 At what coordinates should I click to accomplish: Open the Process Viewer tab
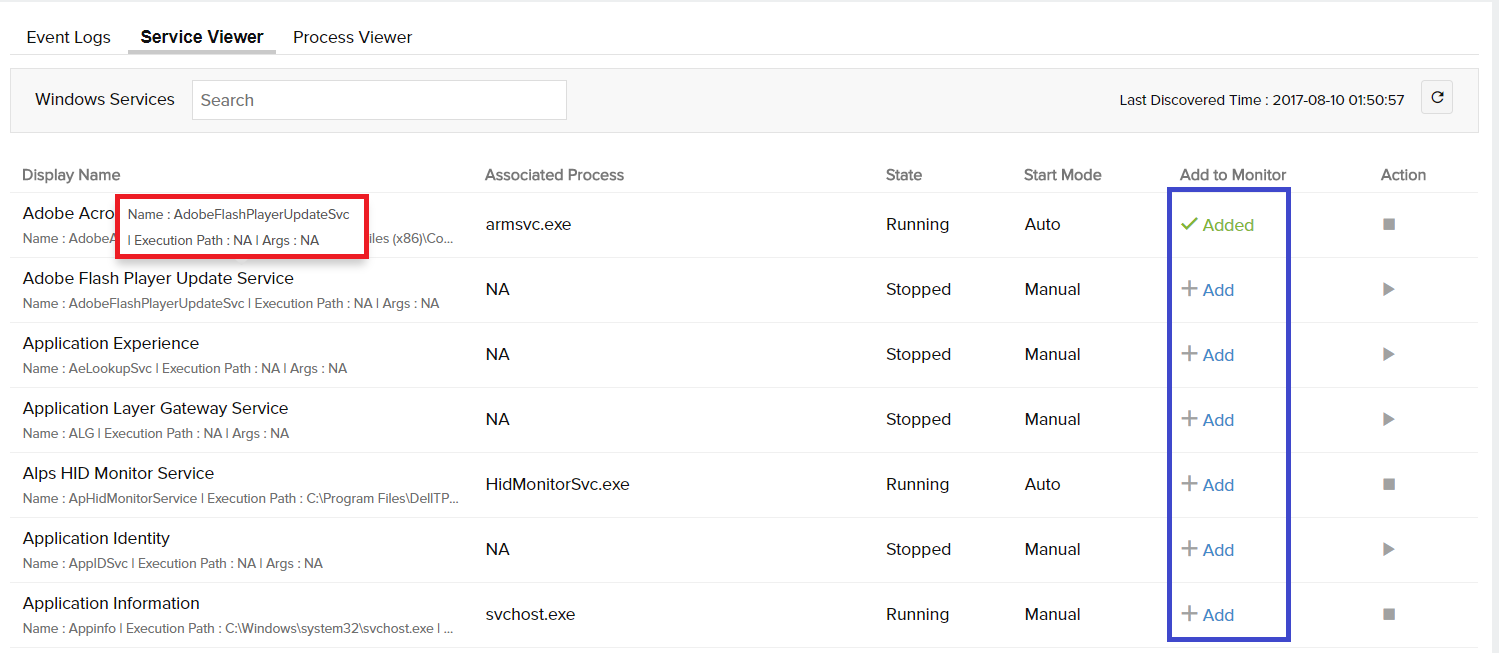tap(352, 37)
